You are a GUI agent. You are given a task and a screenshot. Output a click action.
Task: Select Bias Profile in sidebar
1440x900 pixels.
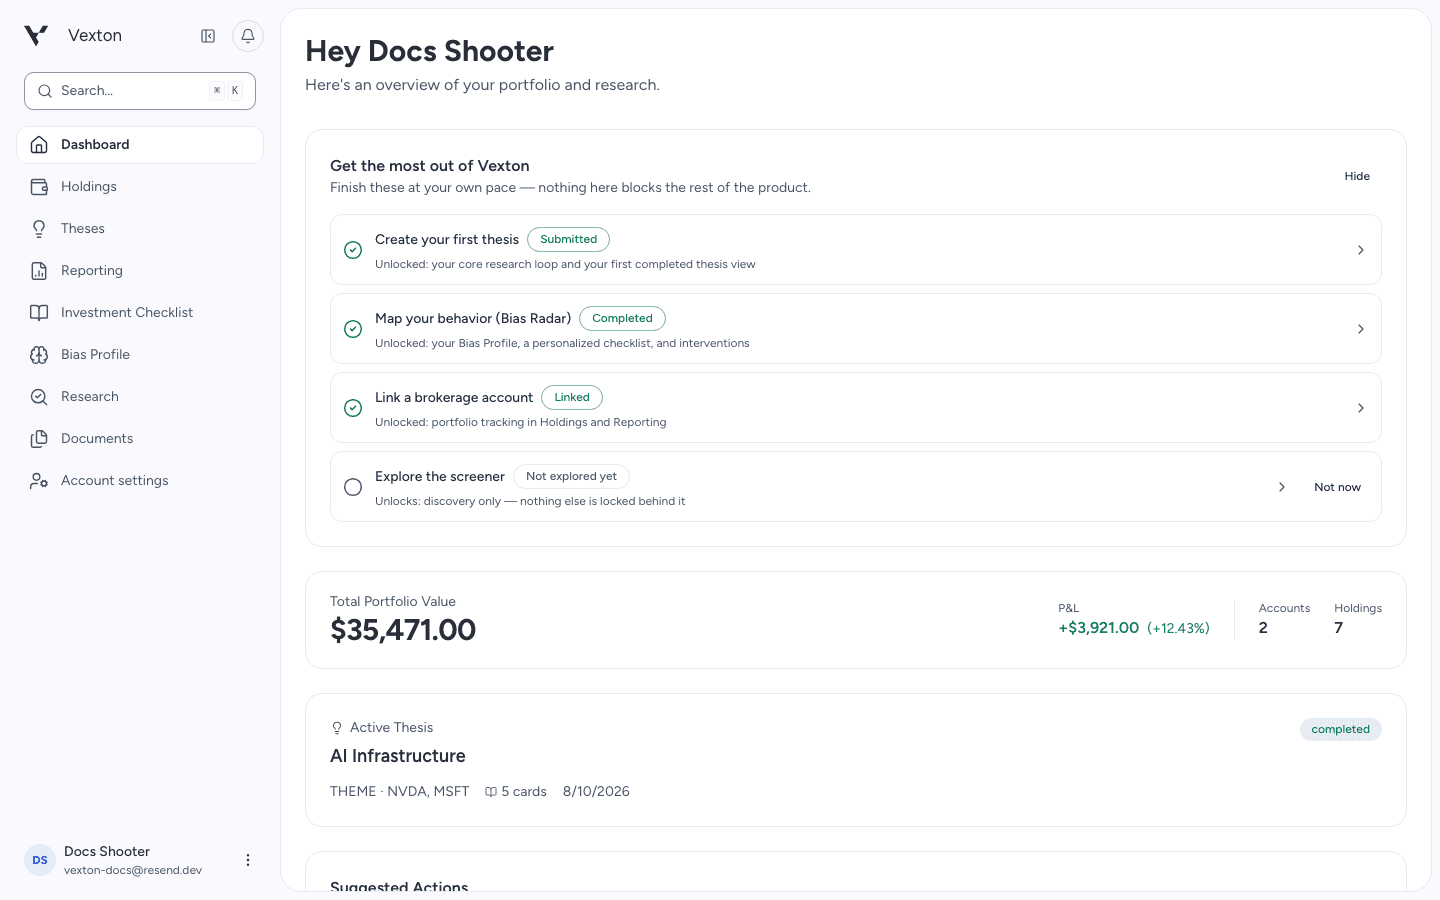click(140, 355)
